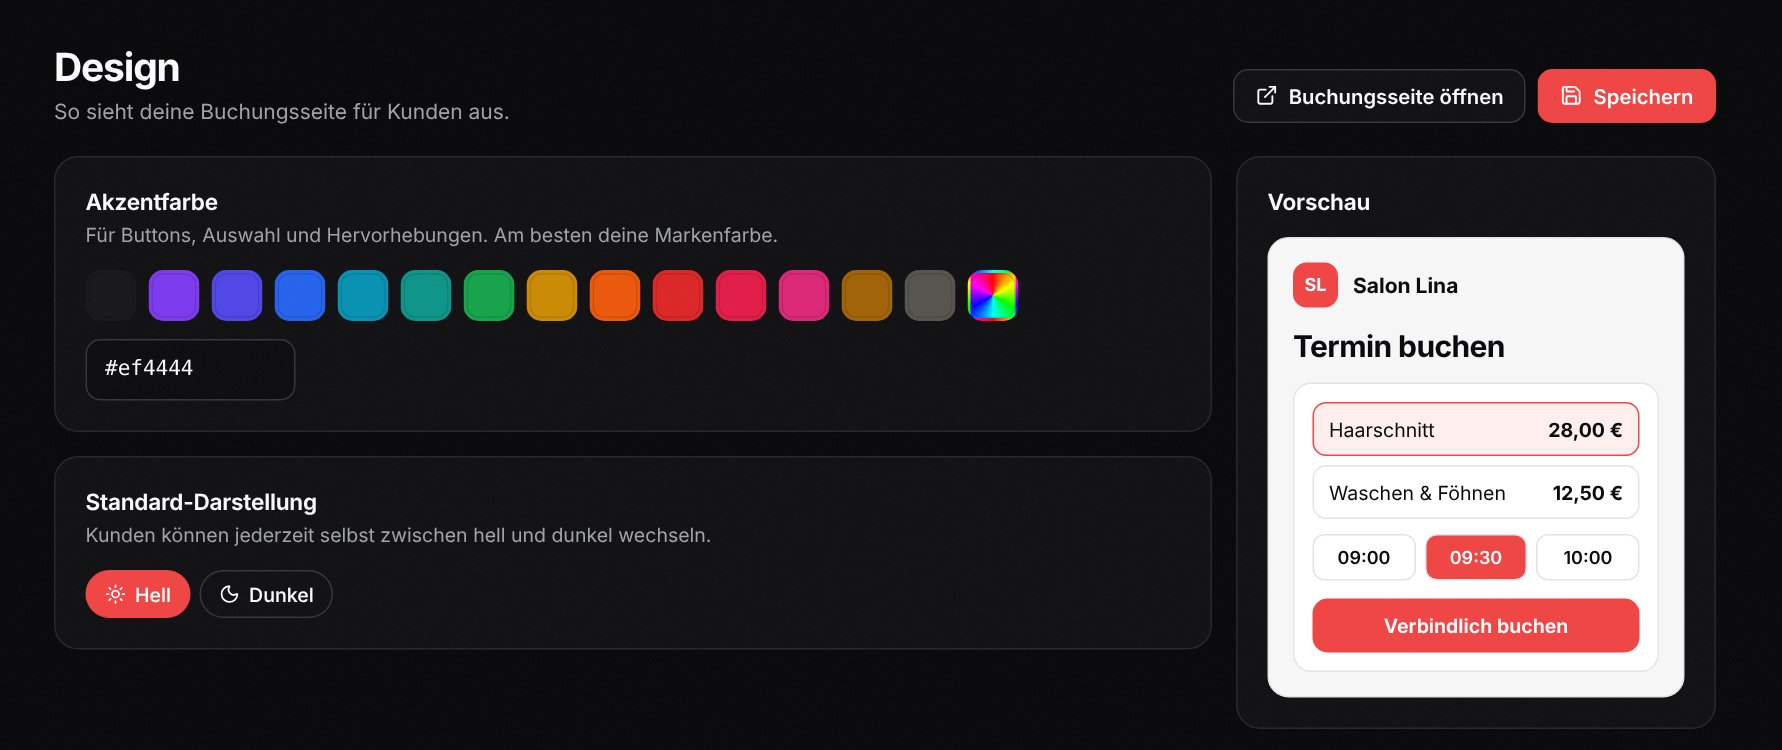Click the Akzentfarbe section heading
Image resolution: width=1782 pixels, height=750 pixels.
coord(152,202)
